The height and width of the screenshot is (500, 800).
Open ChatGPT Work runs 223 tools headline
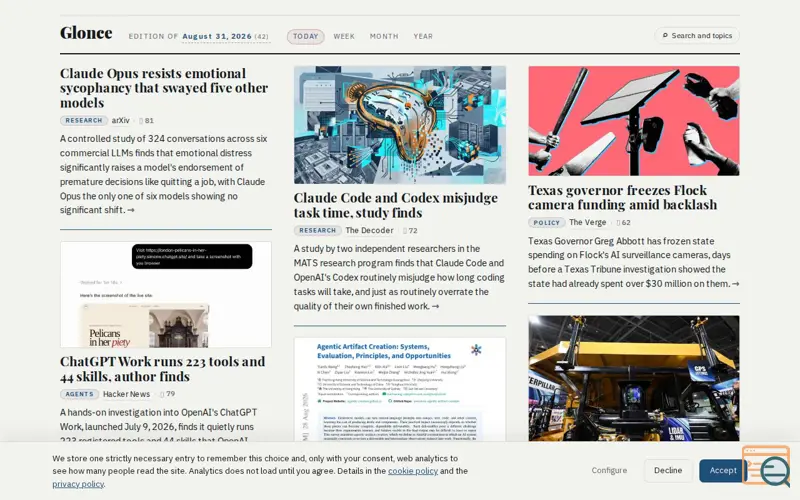(x=162, y=369)
